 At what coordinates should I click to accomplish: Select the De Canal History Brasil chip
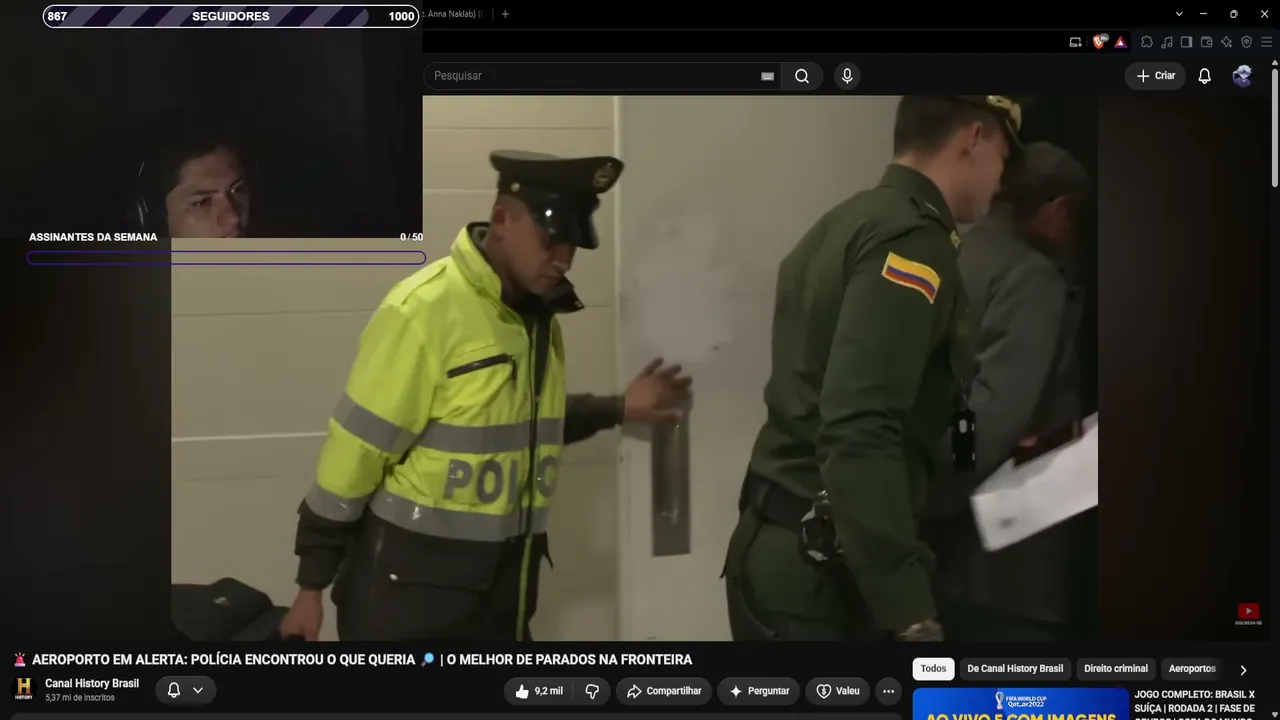1015,669
